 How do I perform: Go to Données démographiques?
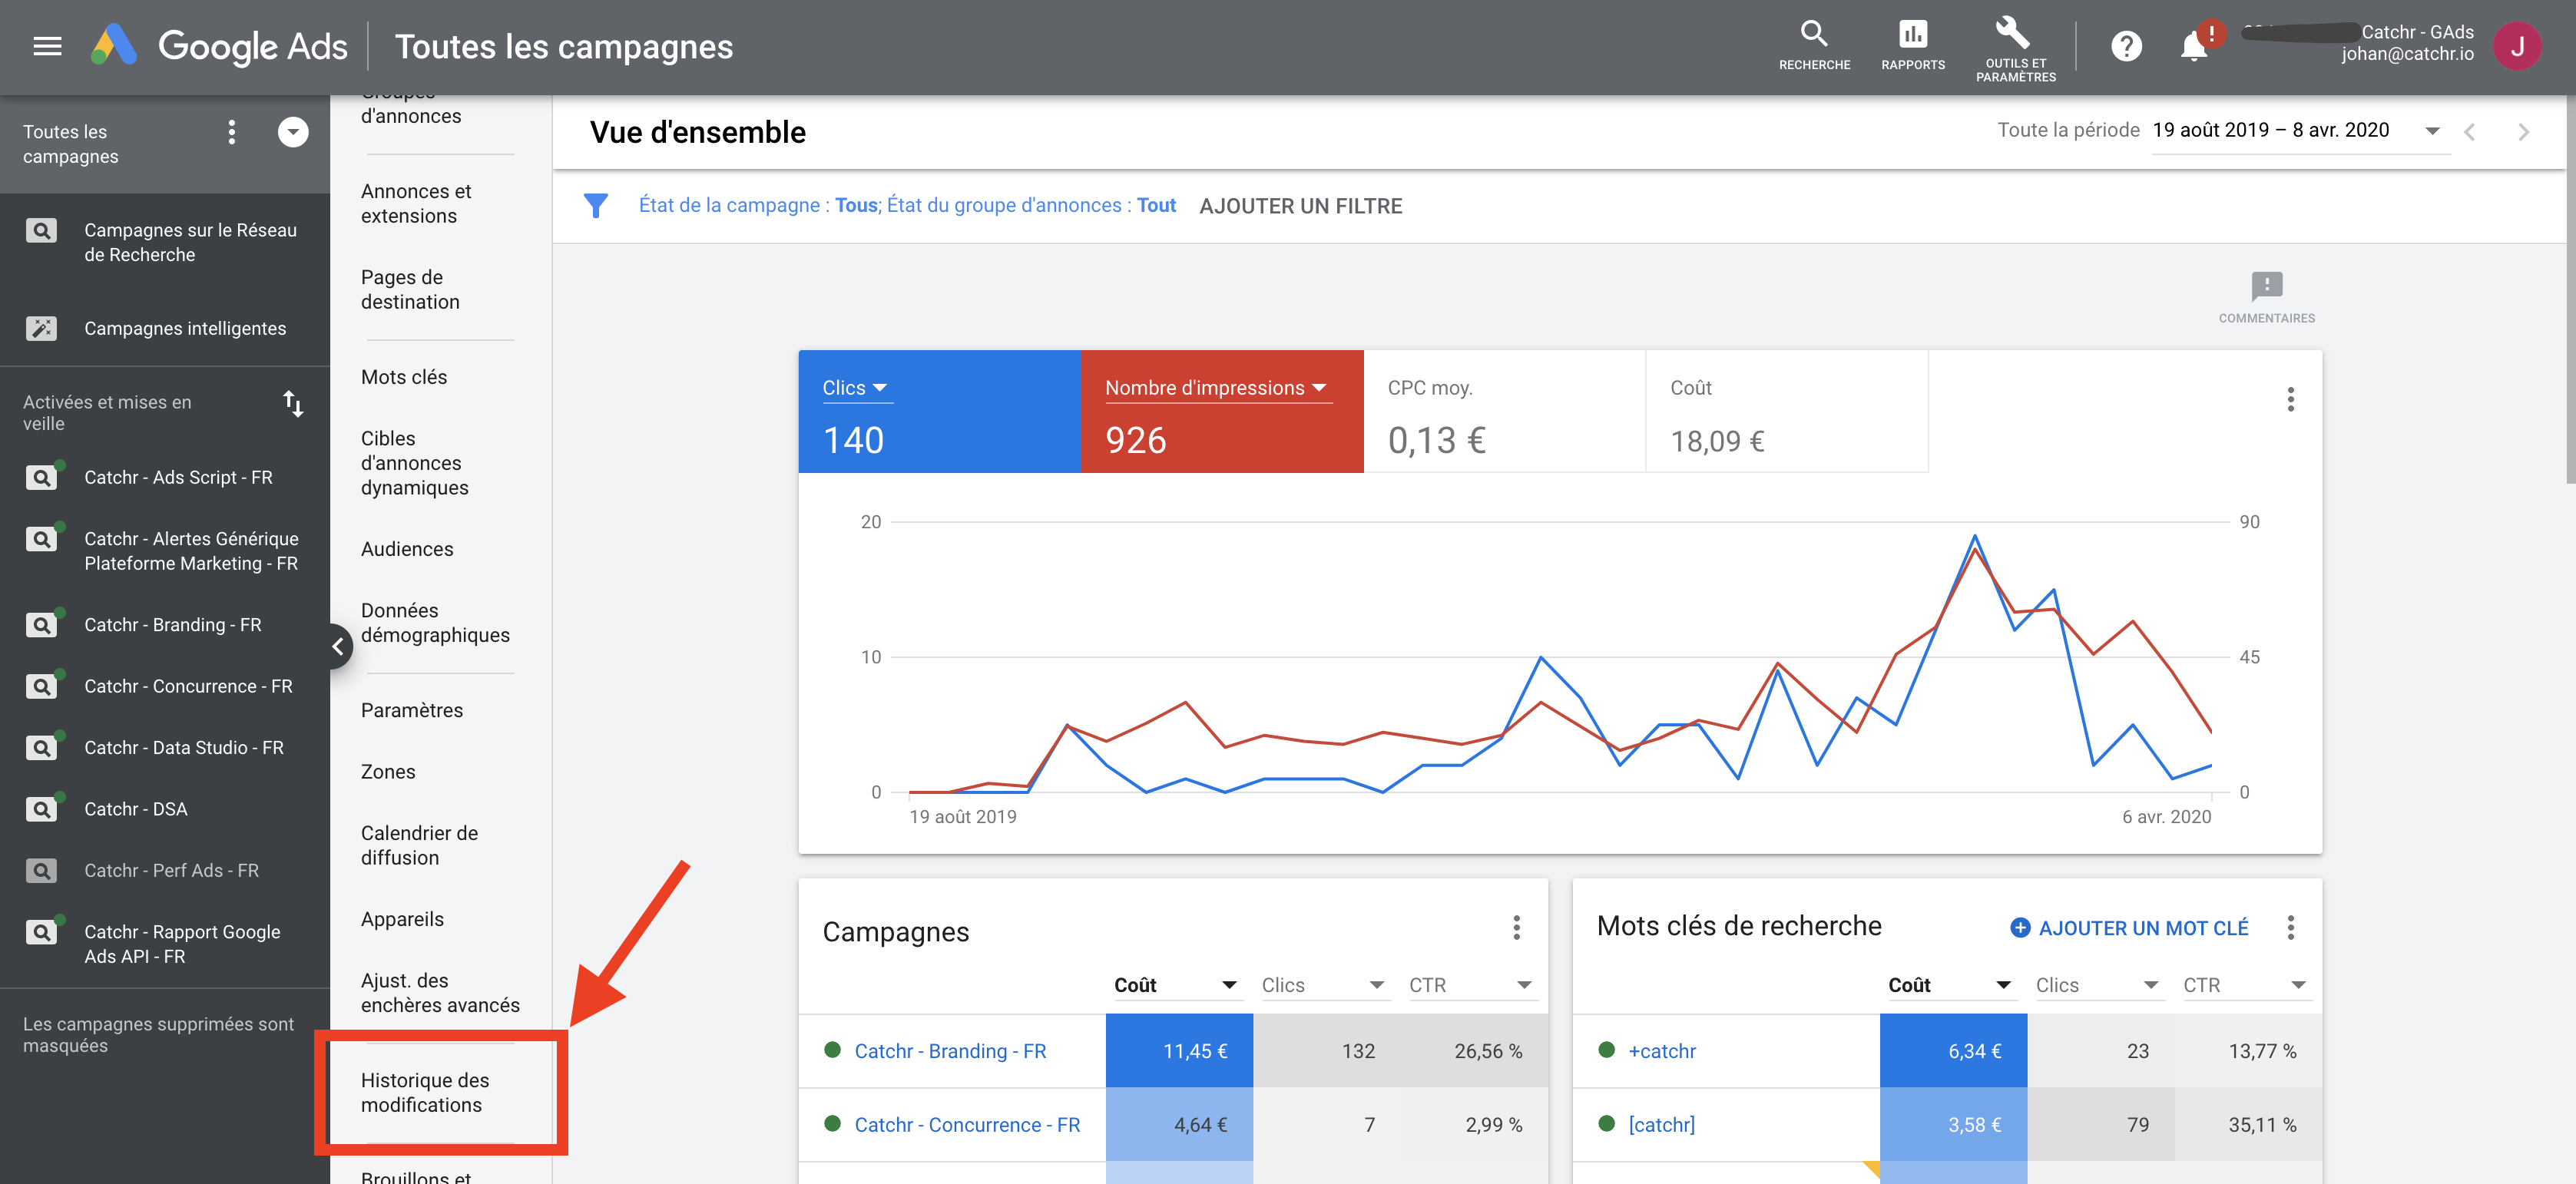(435, 623)
